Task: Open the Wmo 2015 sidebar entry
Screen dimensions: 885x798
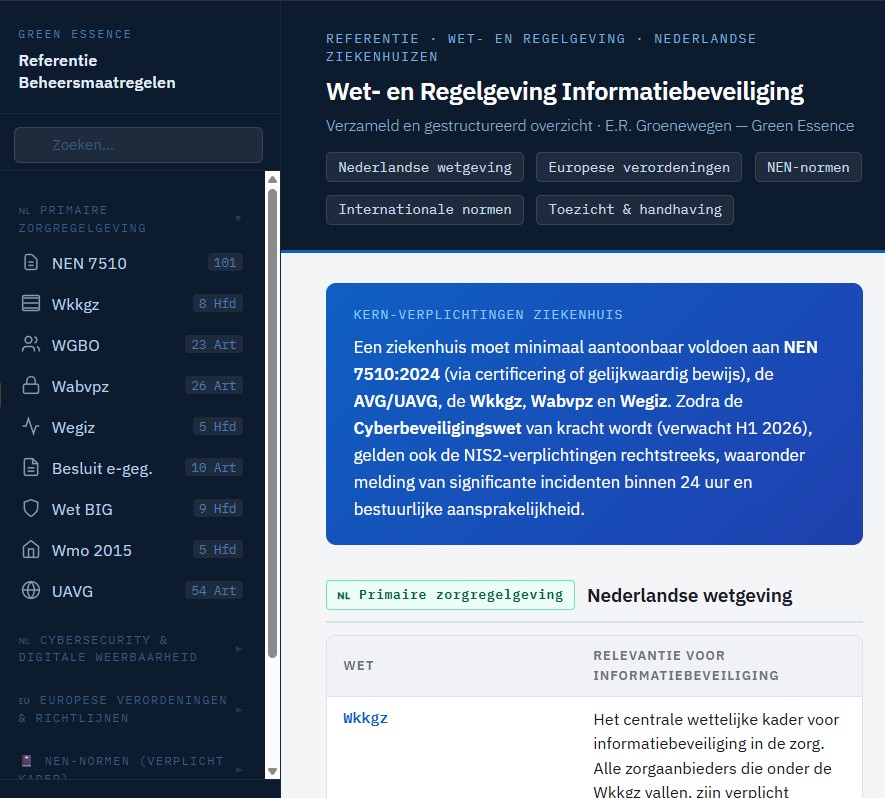Action: pyautogui.click(x=132, y=550)
